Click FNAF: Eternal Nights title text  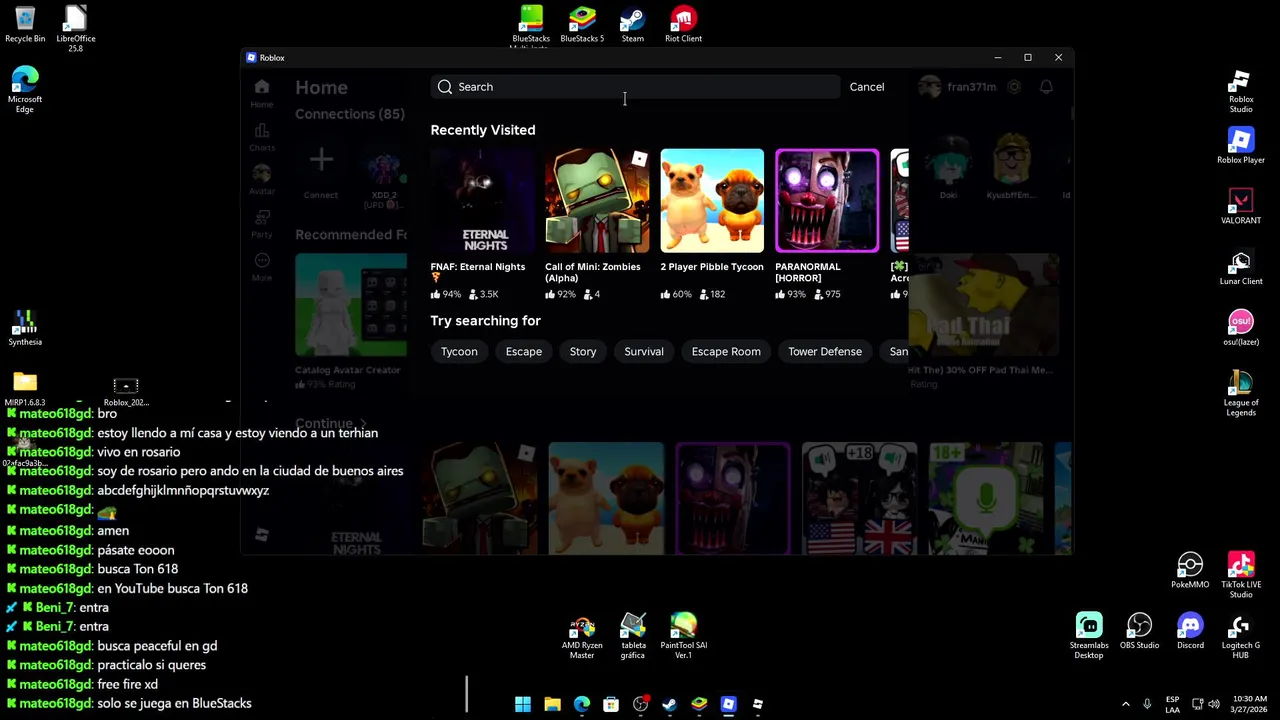tap(478, 267)
